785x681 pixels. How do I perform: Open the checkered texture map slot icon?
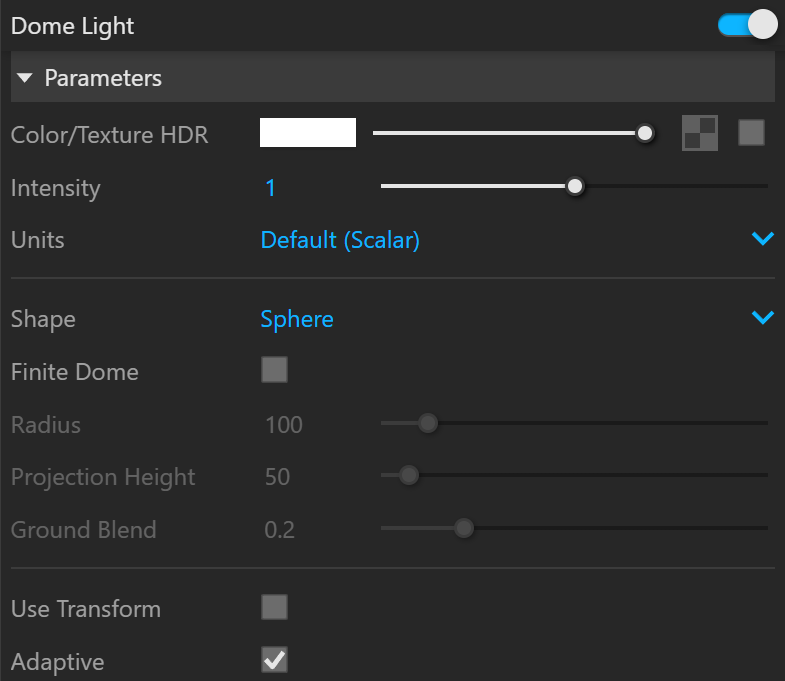(699, 133)
